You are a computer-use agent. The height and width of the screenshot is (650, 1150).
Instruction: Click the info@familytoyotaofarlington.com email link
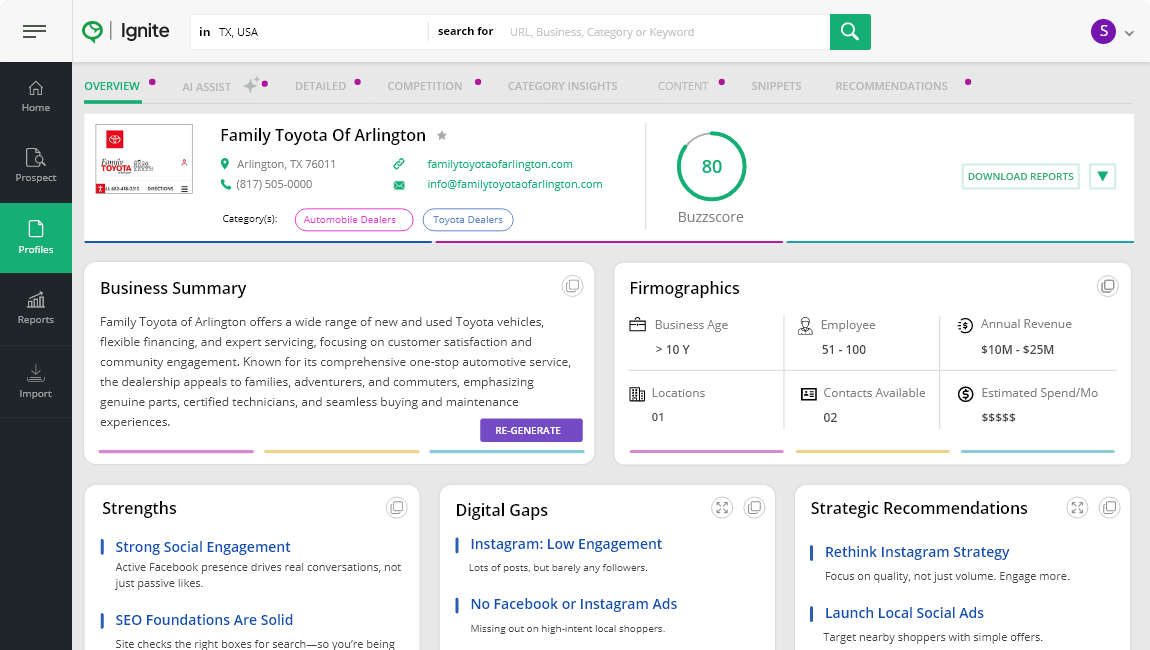(x=515, y=184)
